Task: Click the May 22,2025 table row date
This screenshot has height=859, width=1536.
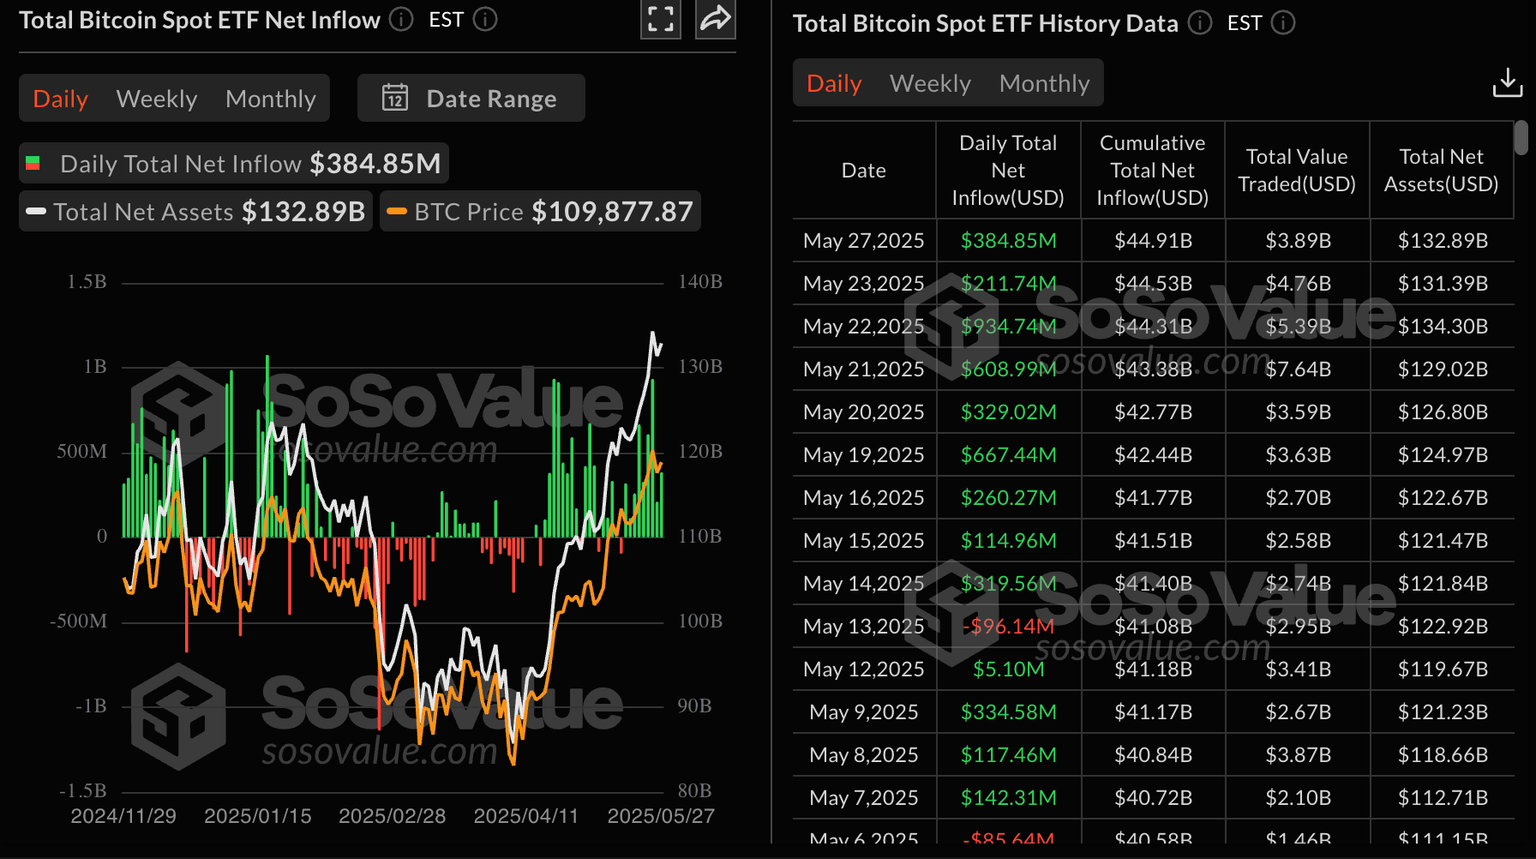Action: coord(863,327)
